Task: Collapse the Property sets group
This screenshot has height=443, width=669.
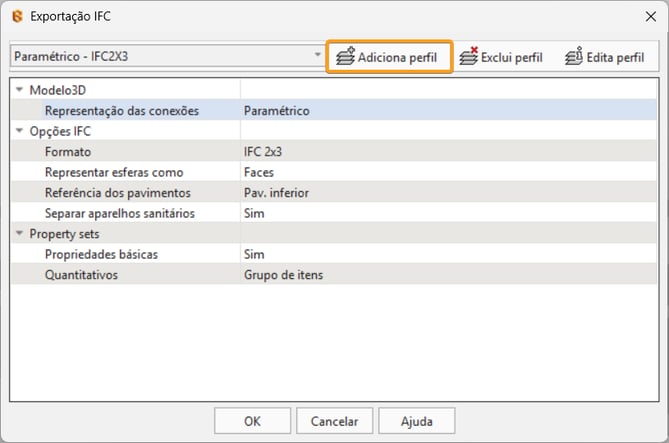Action: [x=19, y=234]
